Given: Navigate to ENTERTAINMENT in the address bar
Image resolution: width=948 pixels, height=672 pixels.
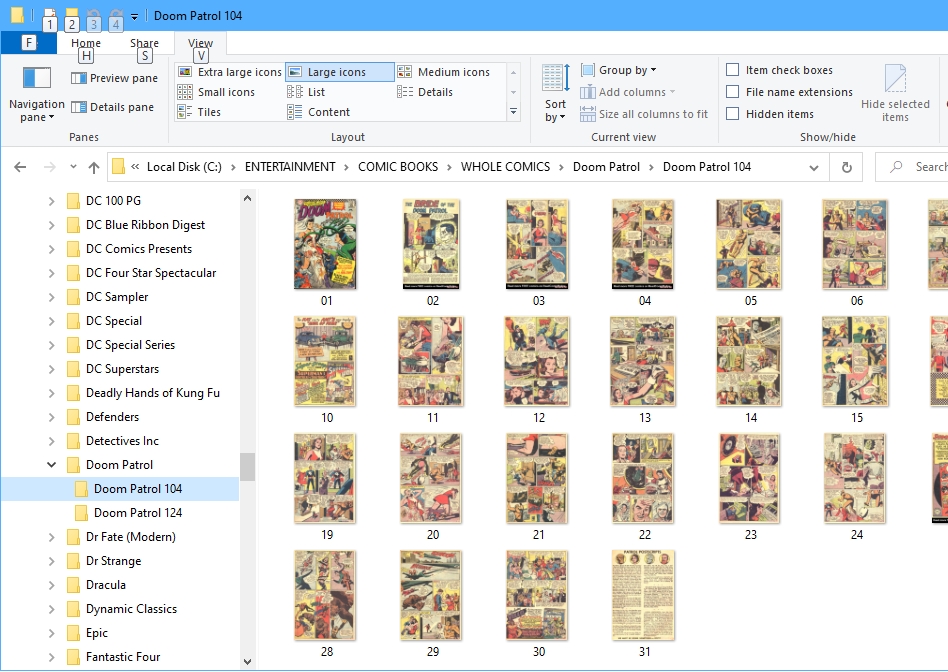Looking at the screenshot, I should (x=290, y=167).
